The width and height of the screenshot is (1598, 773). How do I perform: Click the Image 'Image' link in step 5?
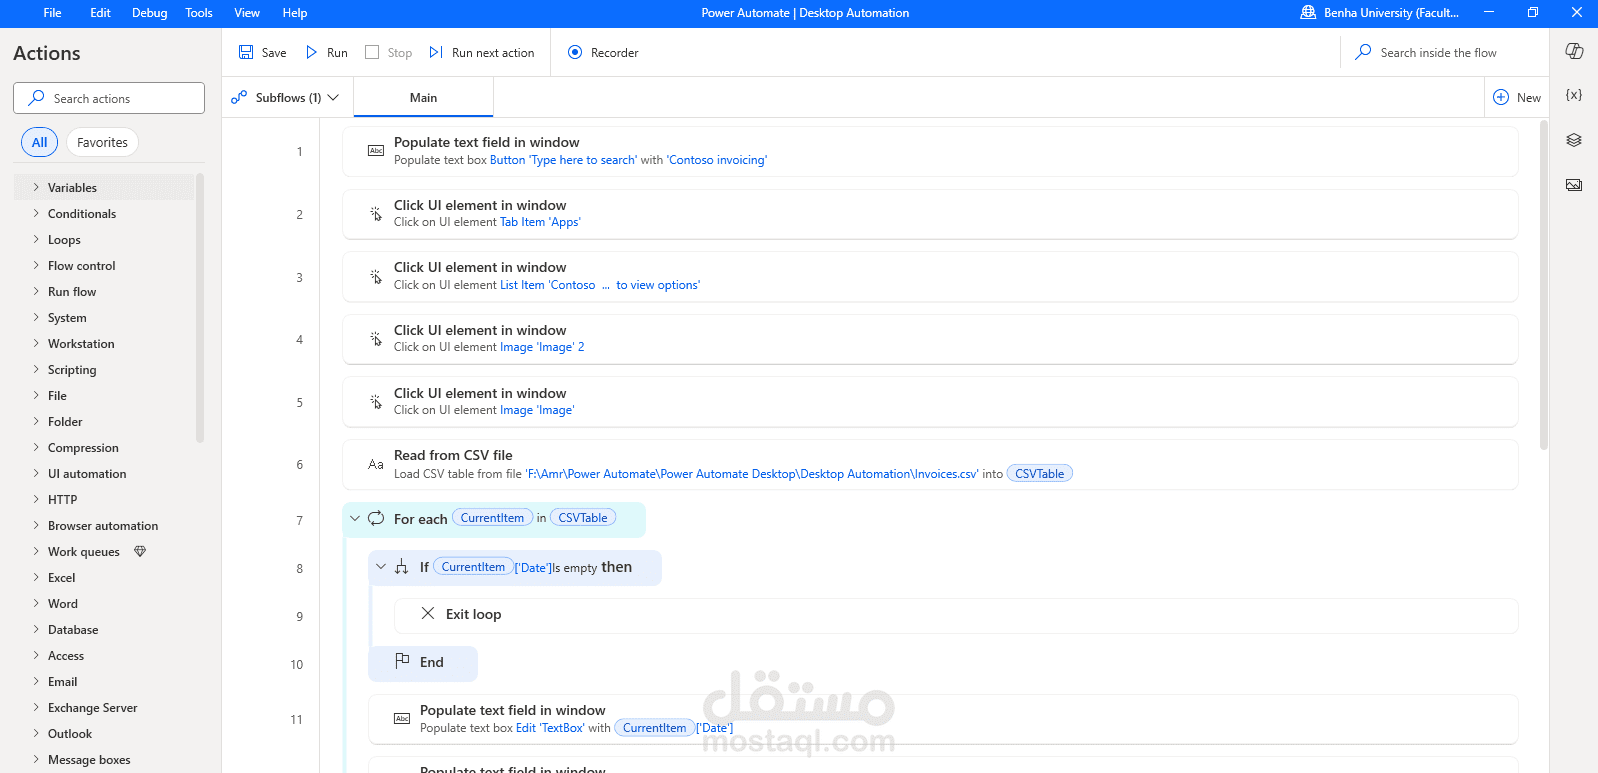pos(537,410)
